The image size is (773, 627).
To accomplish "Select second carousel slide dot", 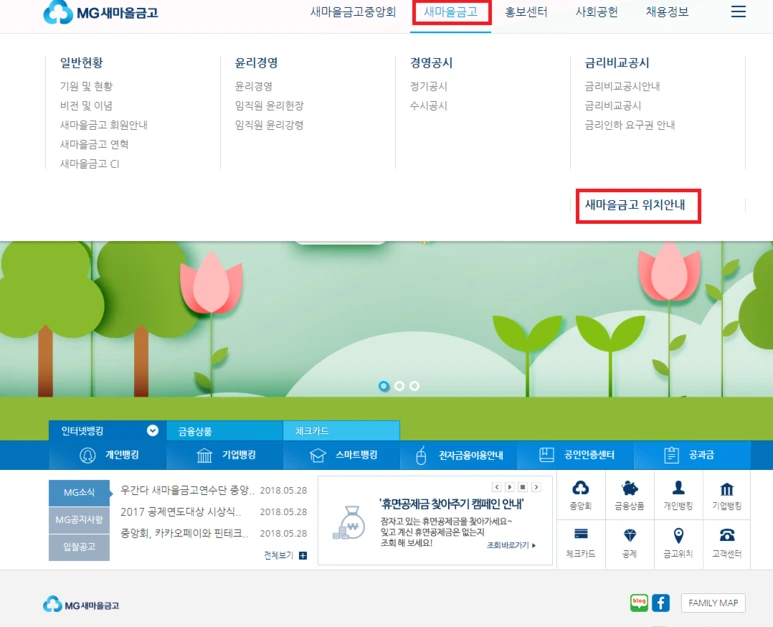I will (399, 386).
